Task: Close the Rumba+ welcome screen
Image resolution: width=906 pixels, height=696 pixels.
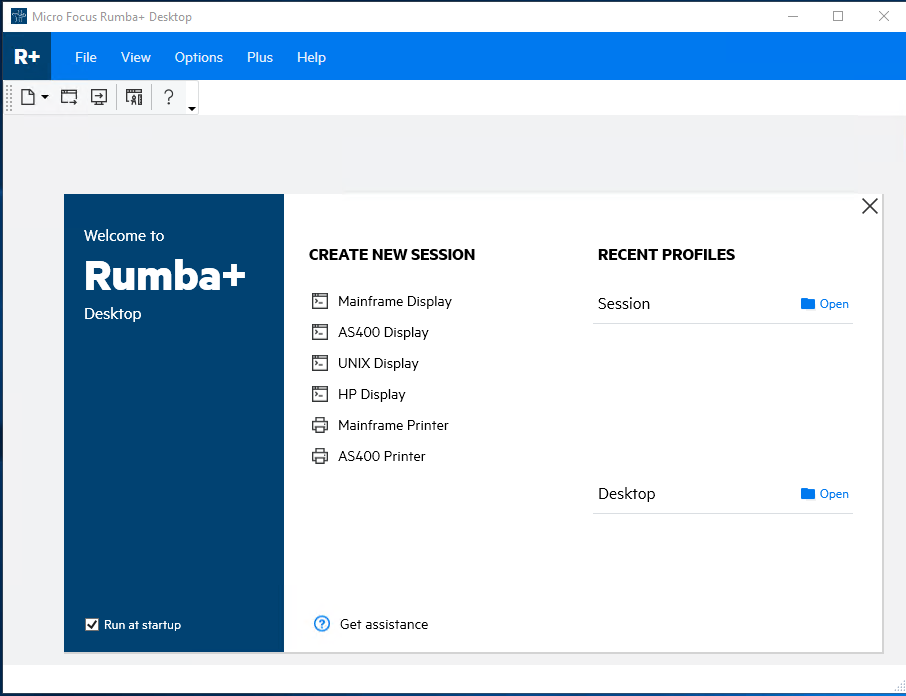Action: [869, 205]
